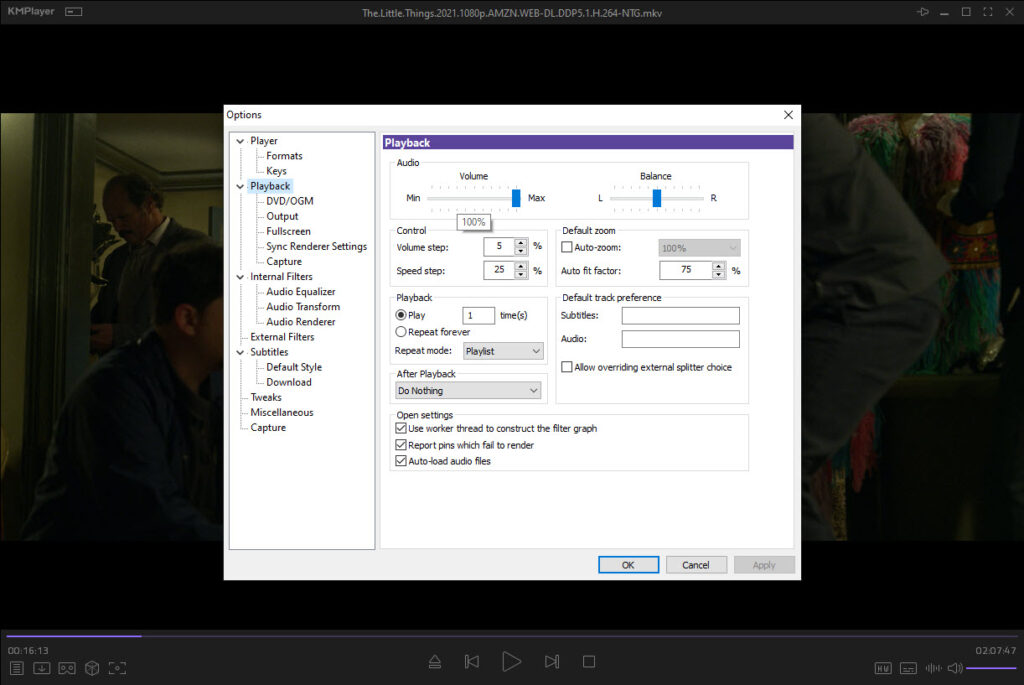Open the KMPlayer logo menu

pos(31,11)
